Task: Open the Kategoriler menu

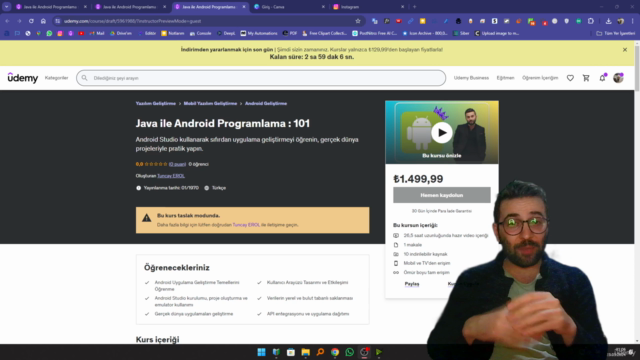Action: 56,78
